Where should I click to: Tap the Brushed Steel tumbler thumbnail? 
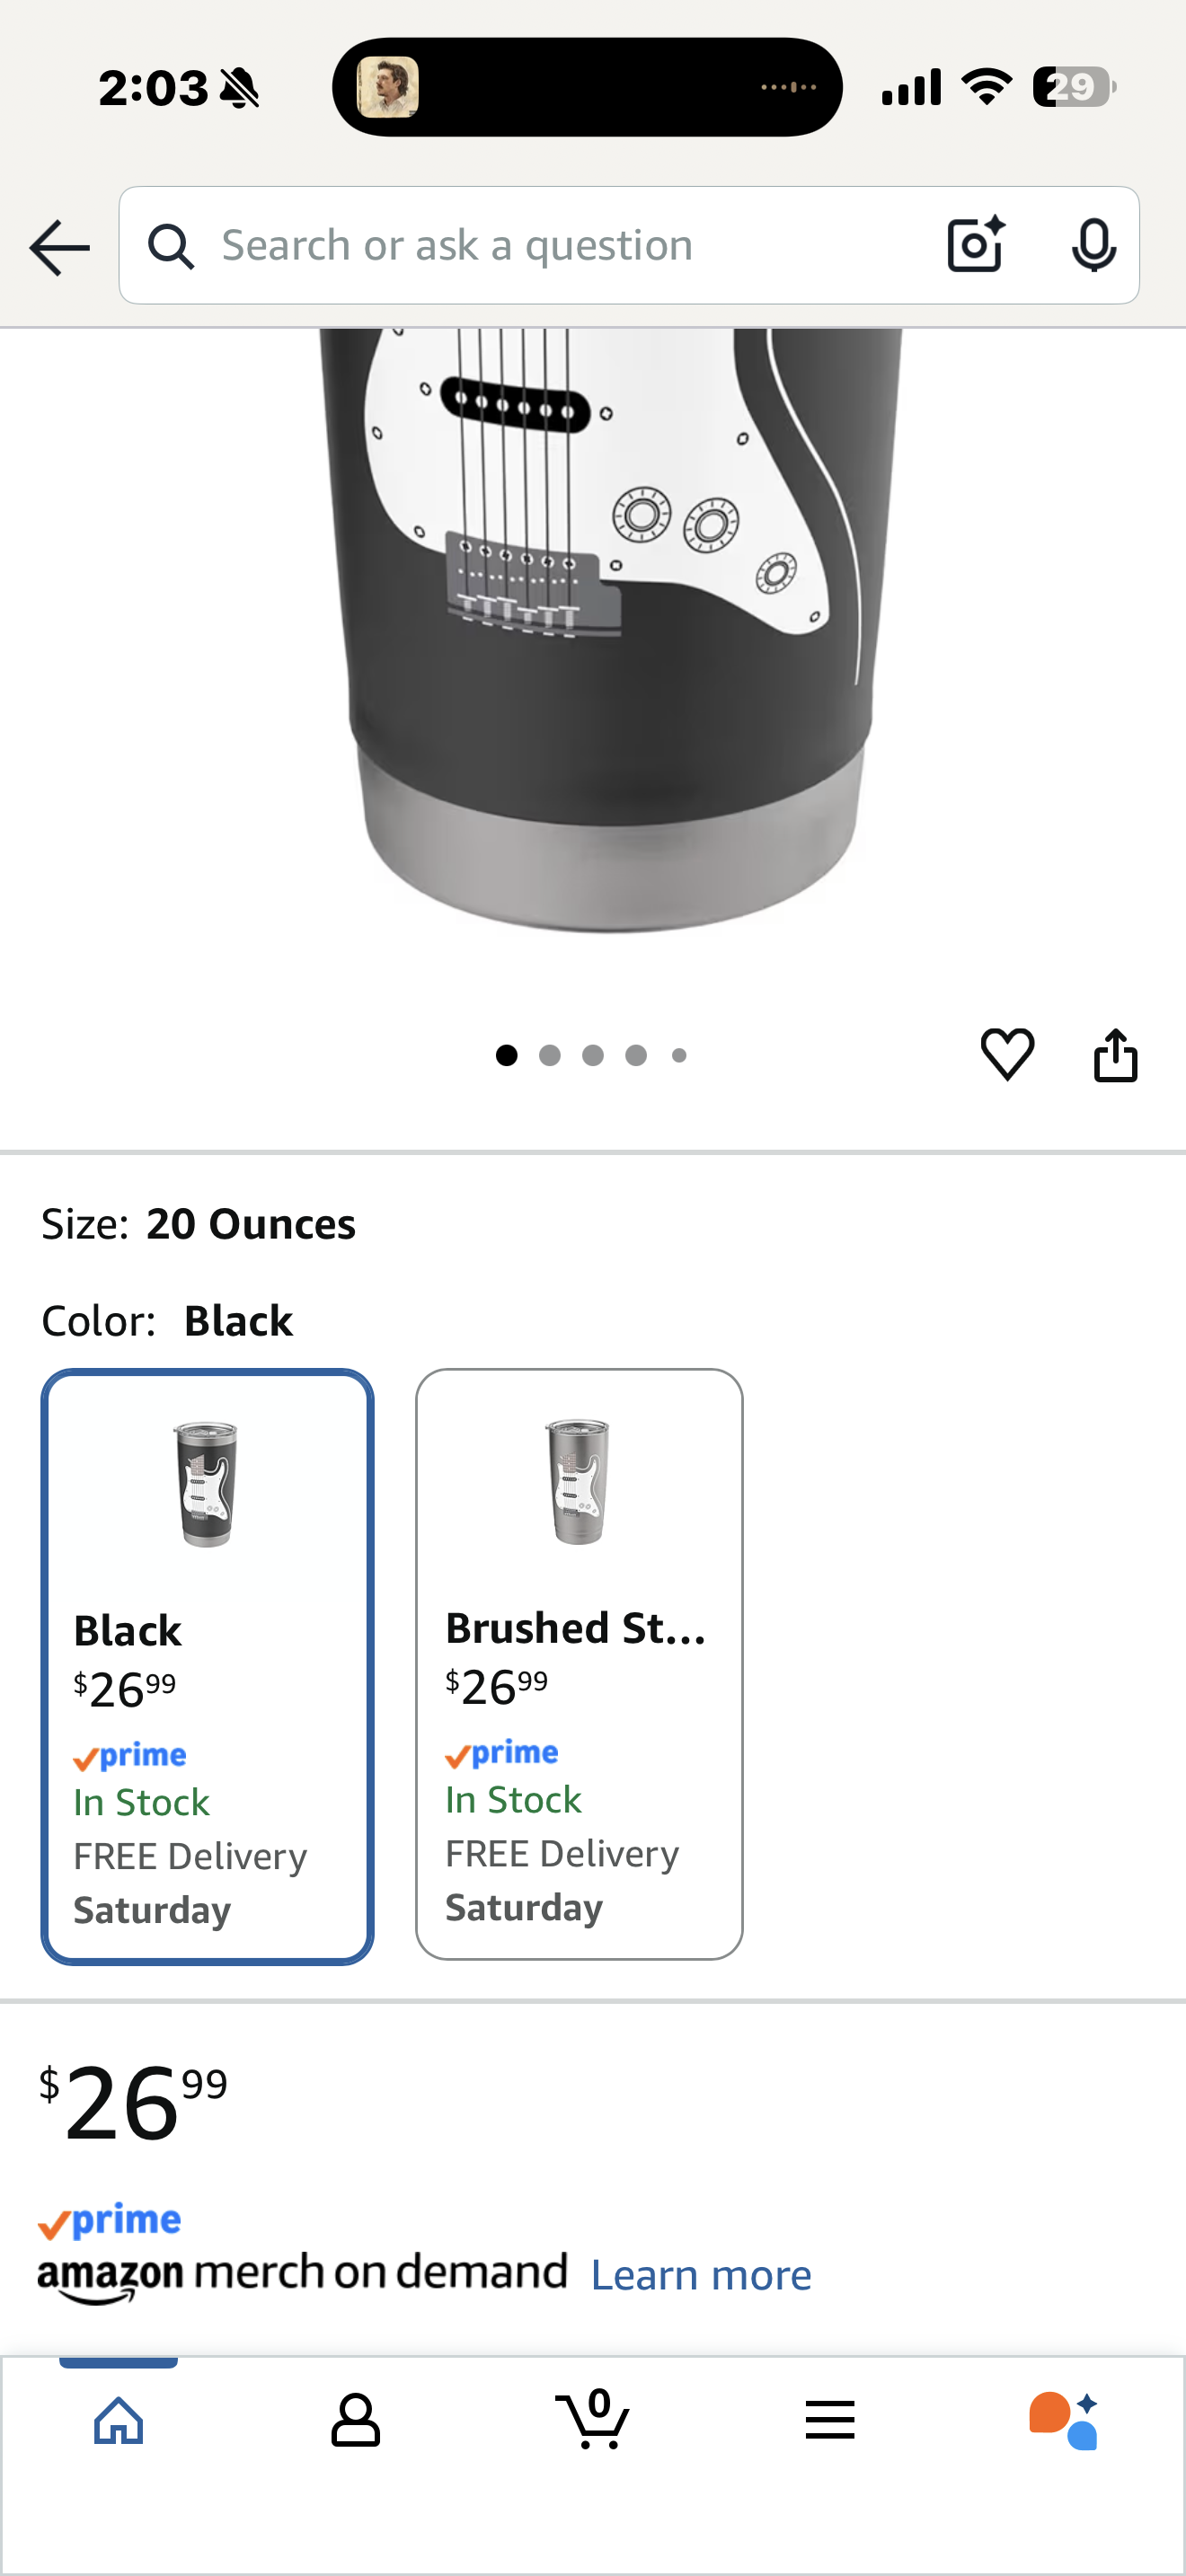tap(578, 1481)
